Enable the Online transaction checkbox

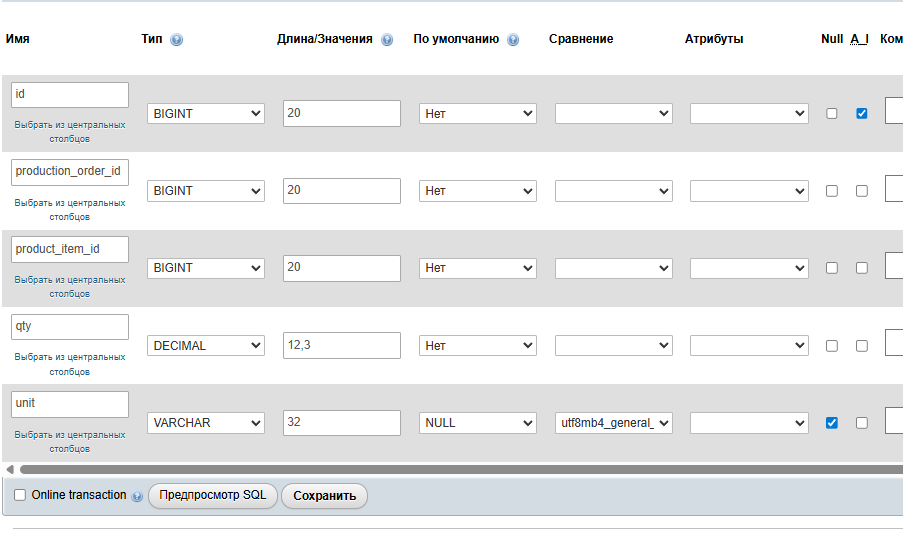[x=20, y=495]
